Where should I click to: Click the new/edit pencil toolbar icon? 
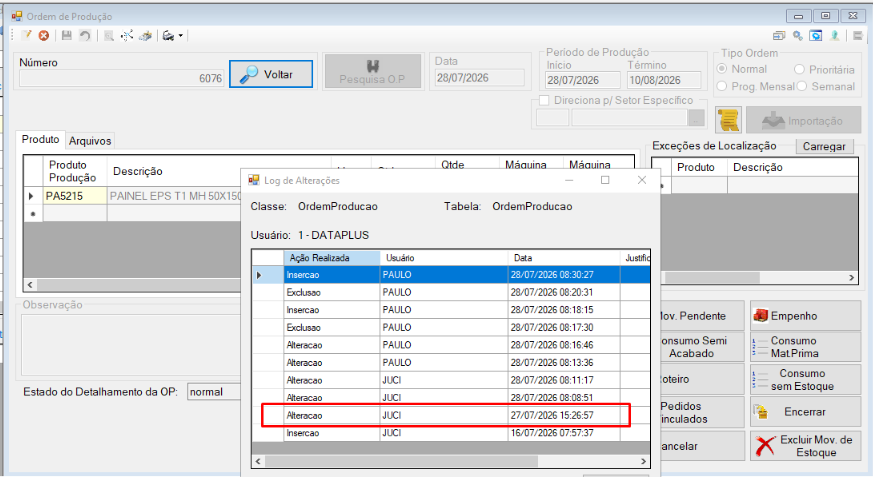(x=26, y=36)
